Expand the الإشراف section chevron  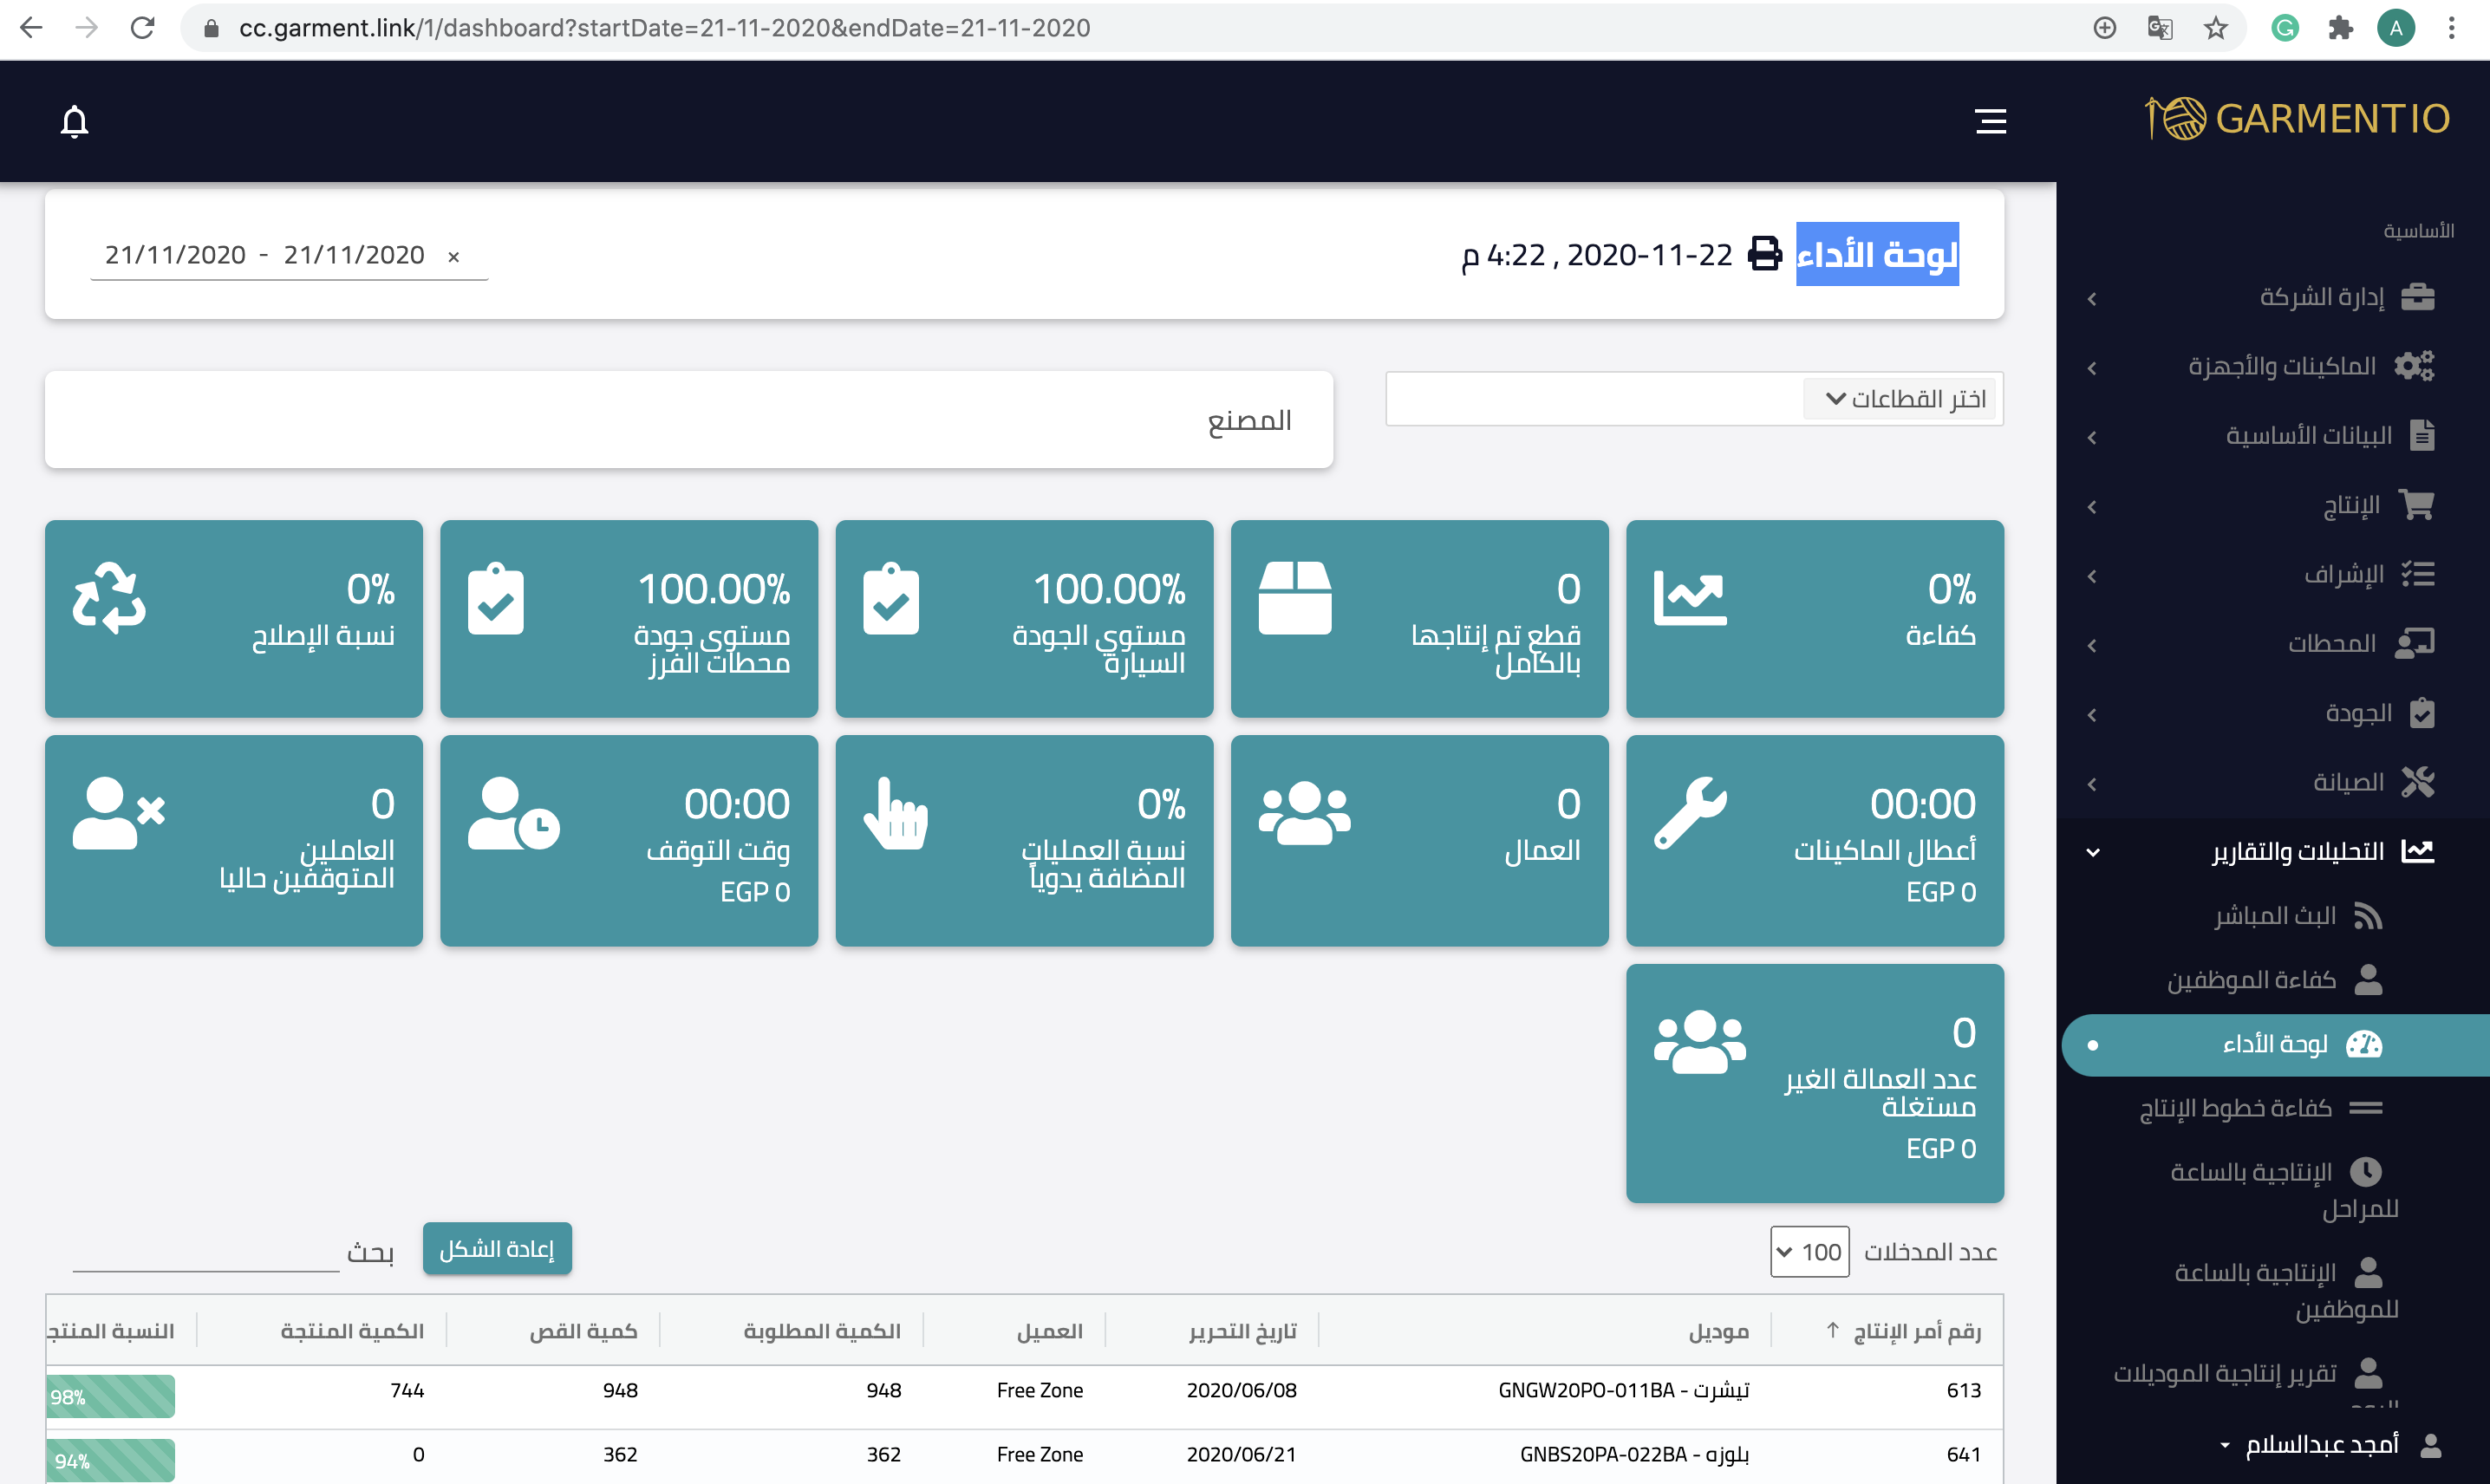click(2092, 576)
